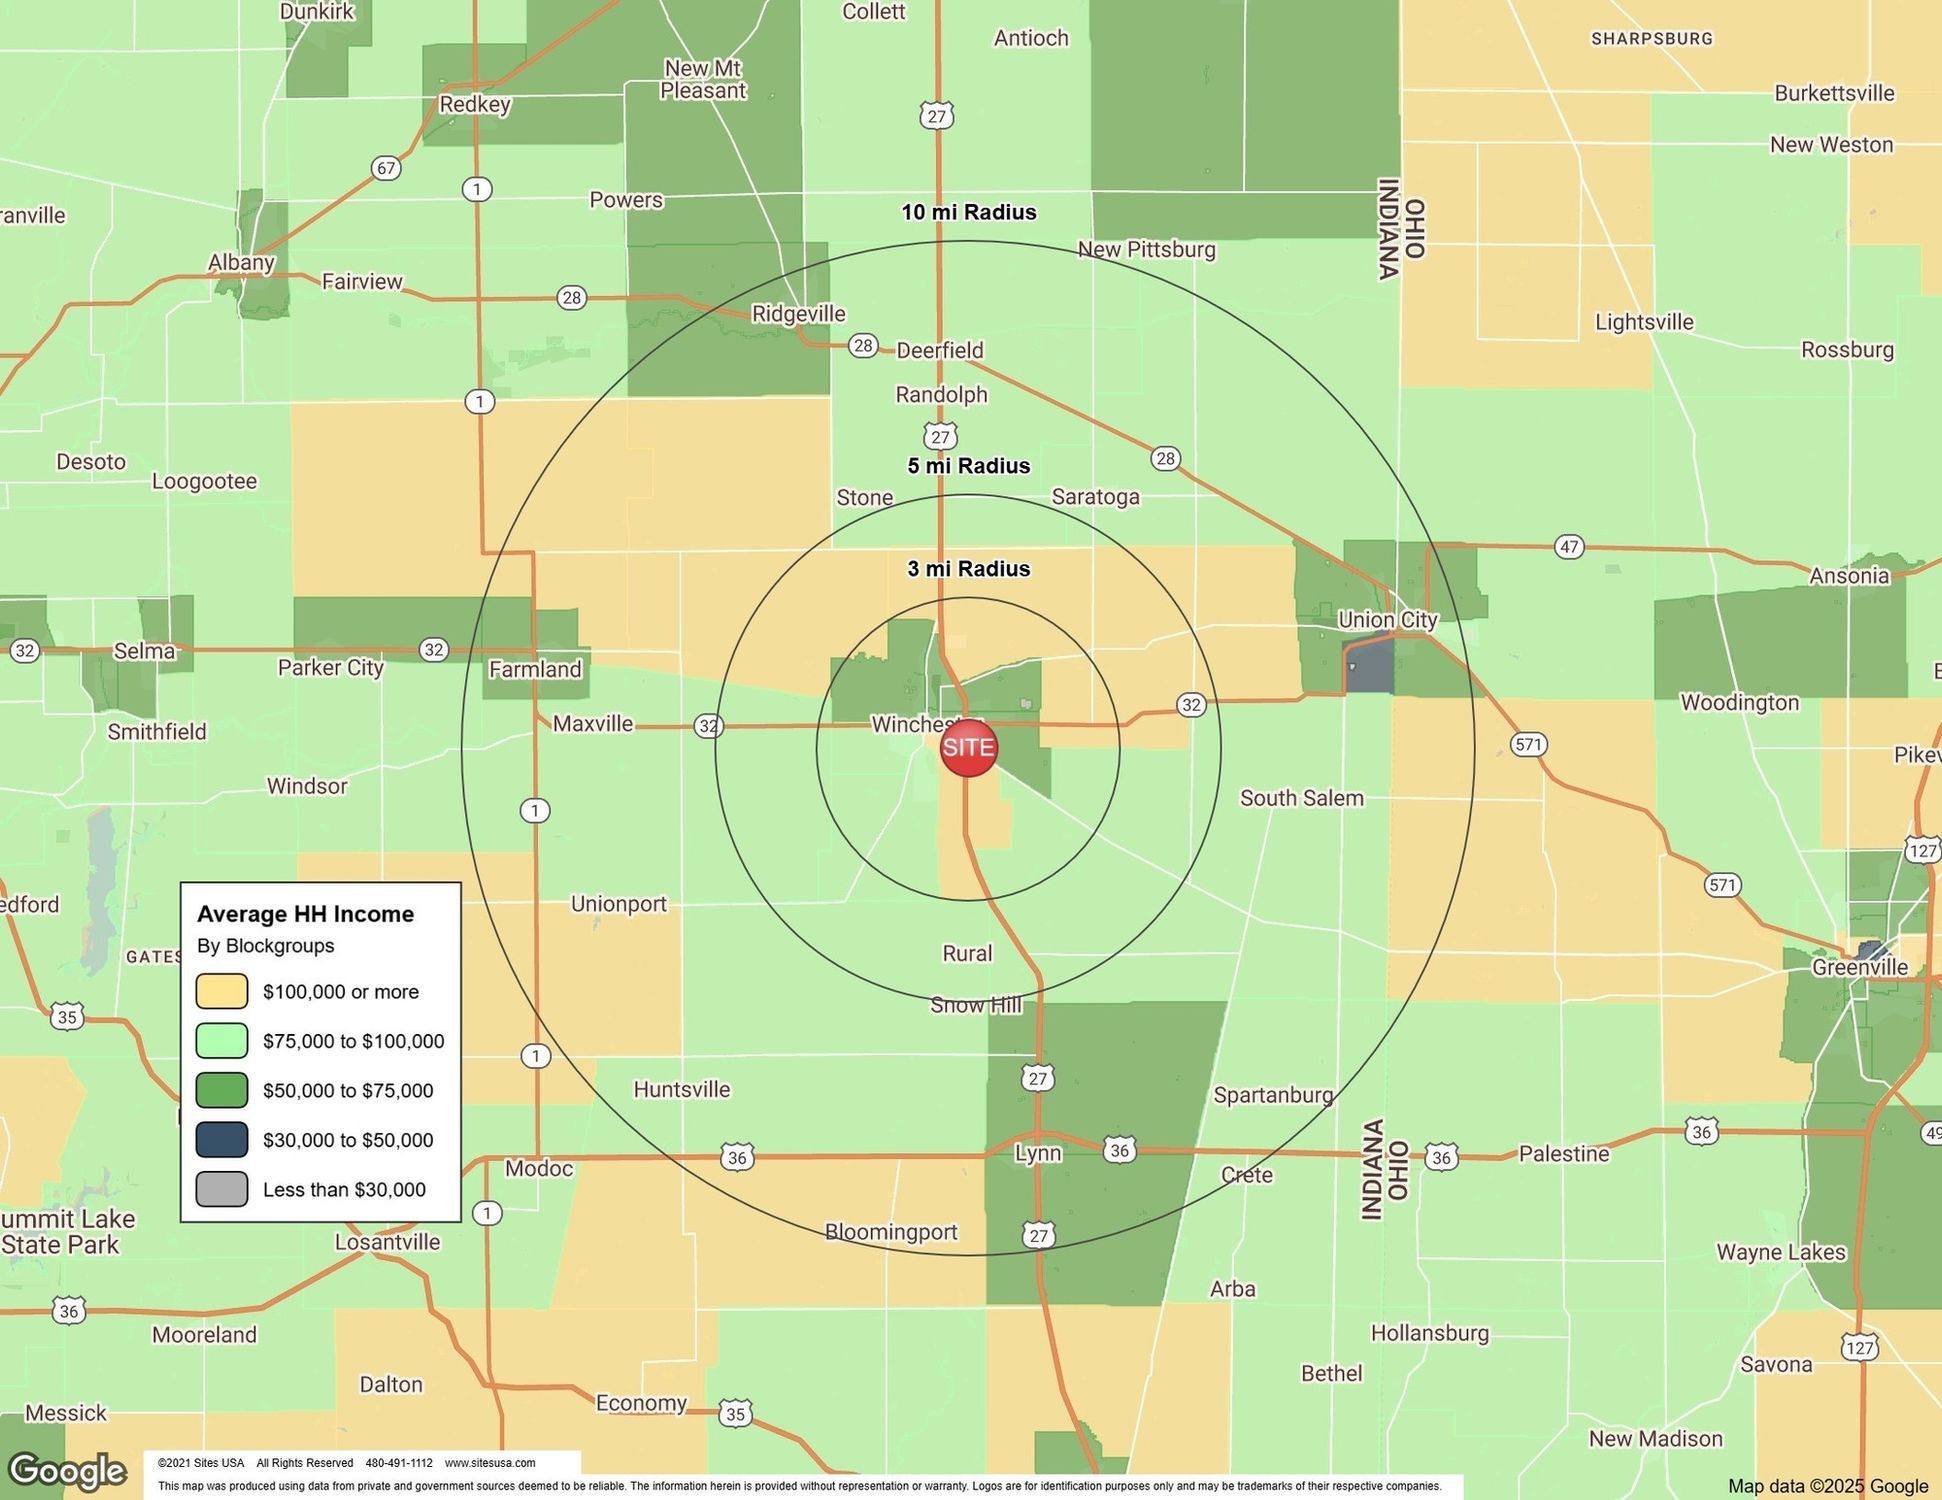Click the www.sitesusa.com link
This screenshot has width=1942, height=1500.
[x=490, y=1463]
